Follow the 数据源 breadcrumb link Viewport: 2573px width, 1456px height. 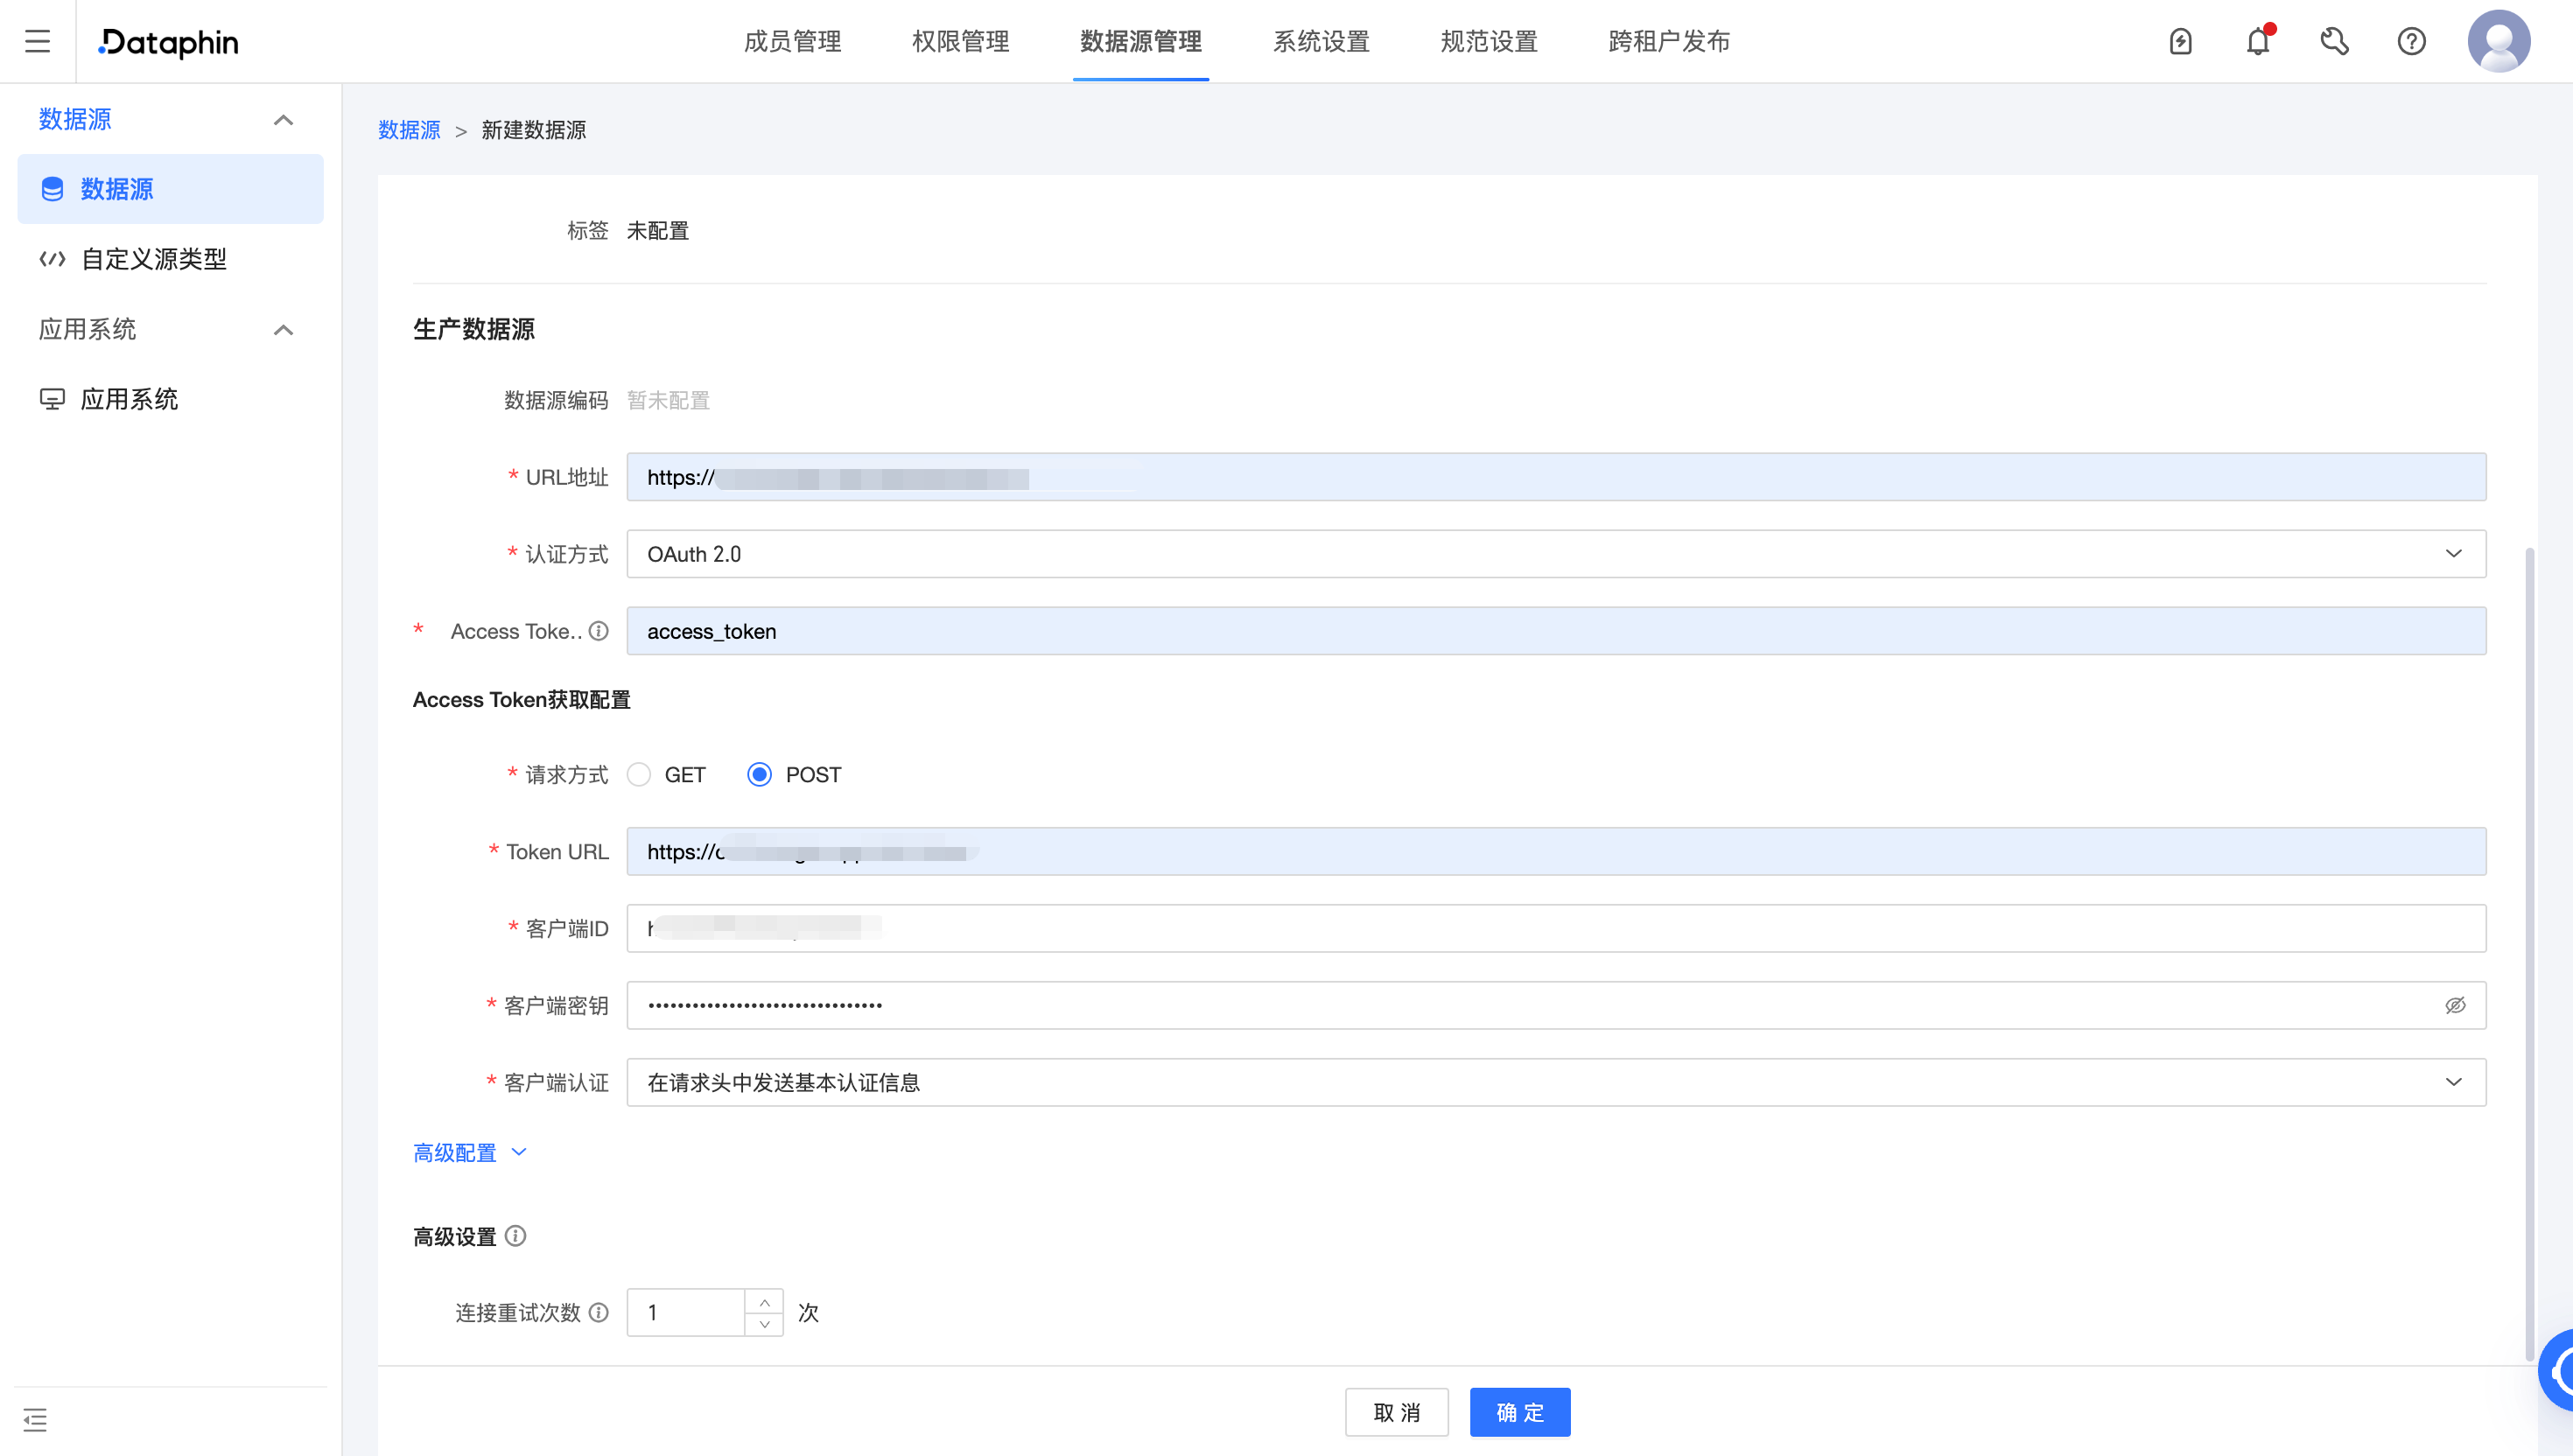408,130
